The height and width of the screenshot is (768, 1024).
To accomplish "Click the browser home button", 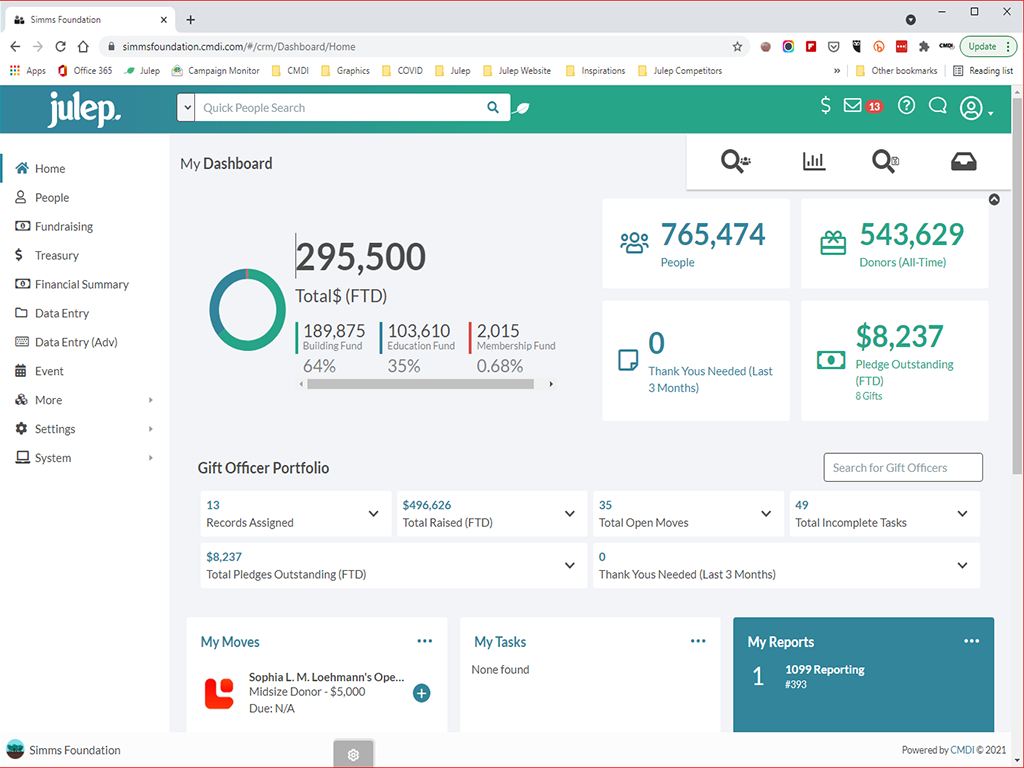I will pyautogui.click(x=83, y=46).
